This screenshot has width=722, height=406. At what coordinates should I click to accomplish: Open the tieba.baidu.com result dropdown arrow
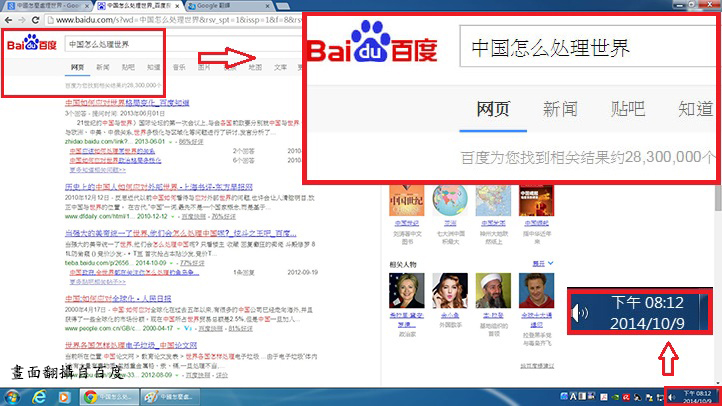[171, 263]
